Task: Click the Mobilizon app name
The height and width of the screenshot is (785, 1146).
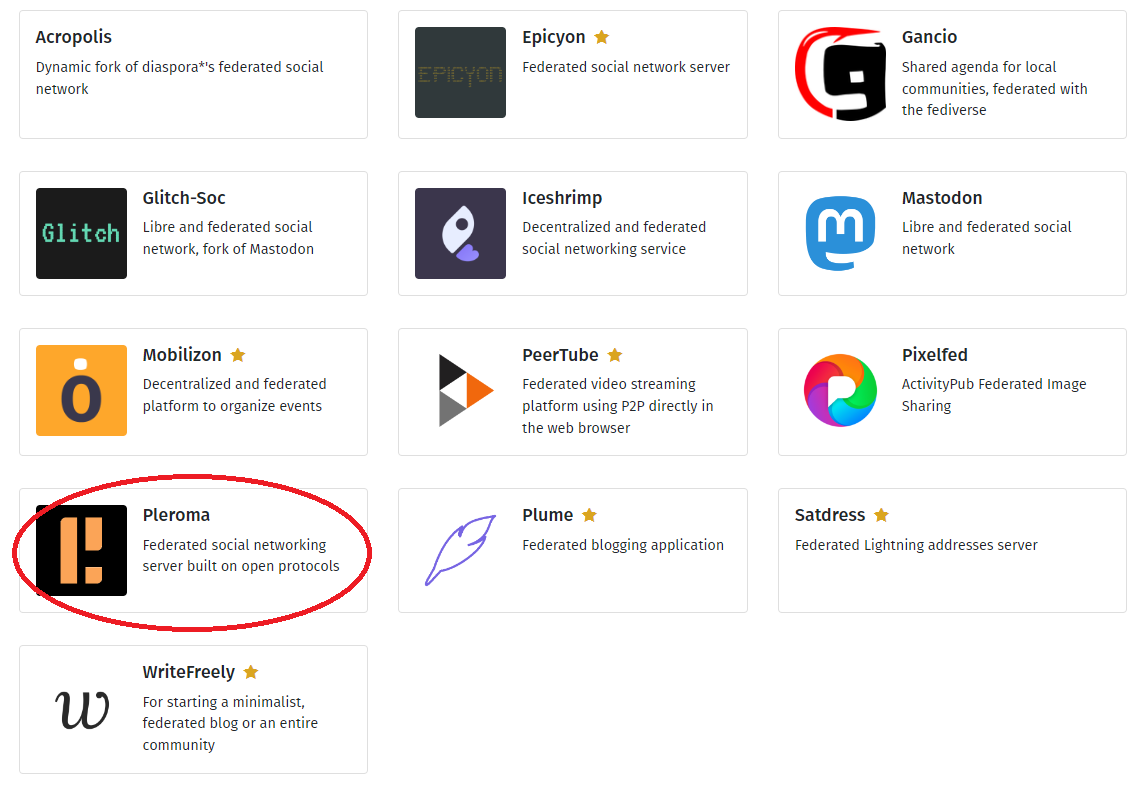Action: click(x=183, y=354)
